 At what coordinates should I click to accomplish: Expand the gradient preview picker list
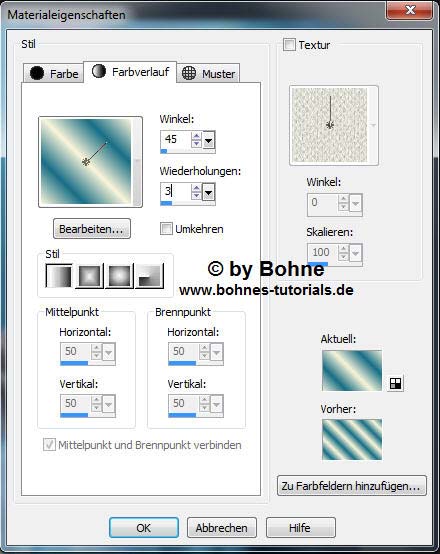(137, 162)
